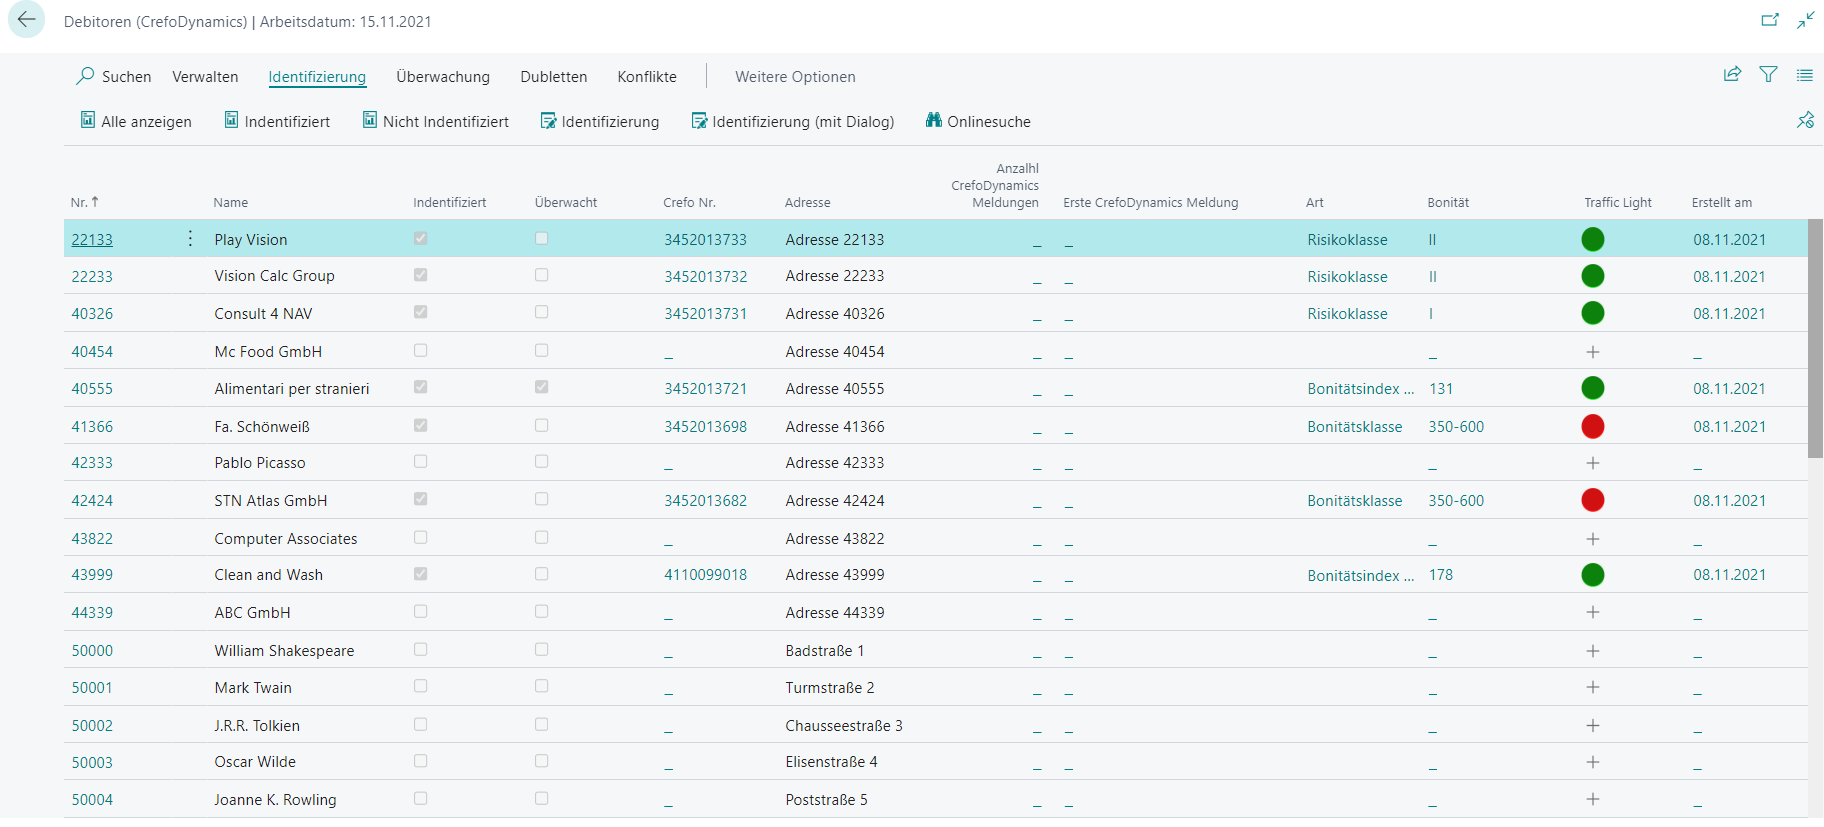Click the filter funnel icon
Image resolution: width=1824 pixels, height=827 pixels.
(x=1768, y=74)
